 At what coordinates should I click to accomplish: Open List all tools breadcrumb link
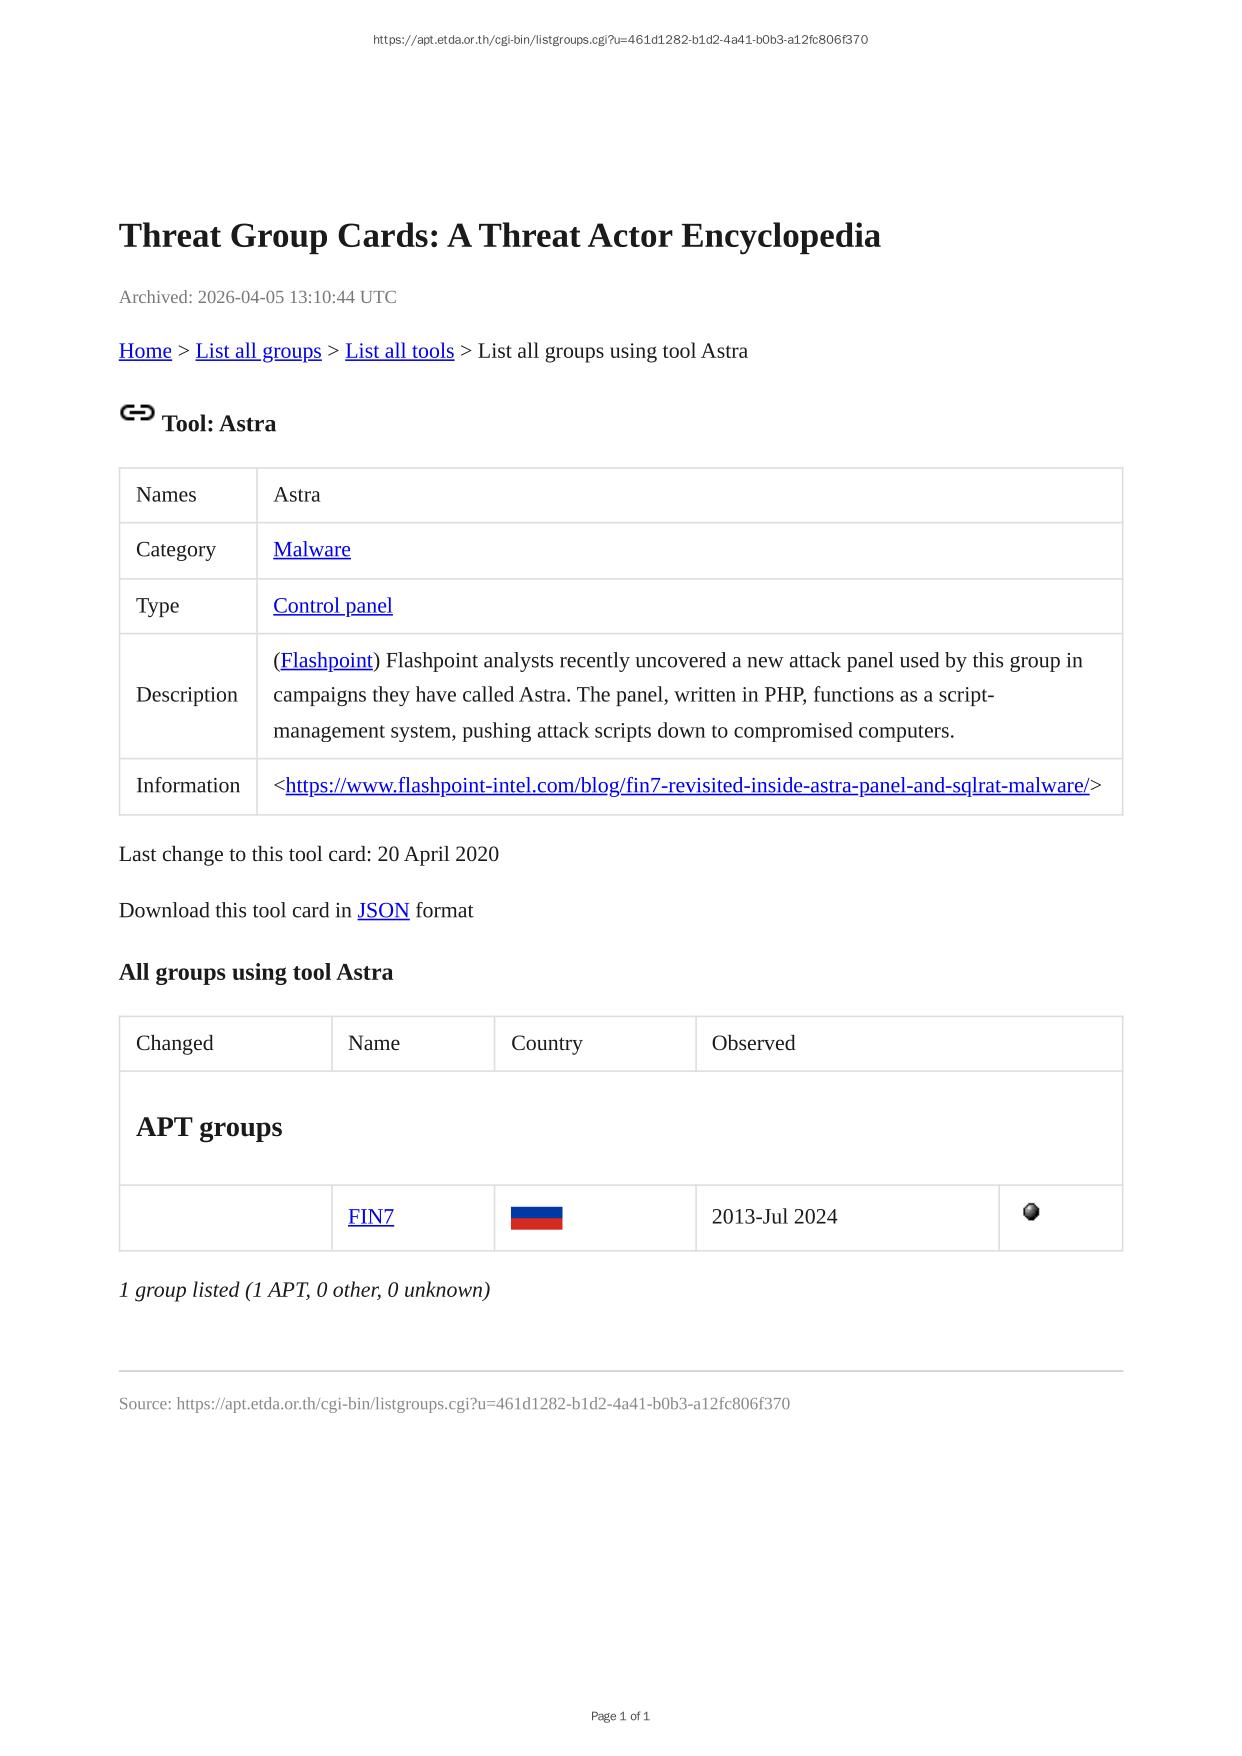(399, 351)
